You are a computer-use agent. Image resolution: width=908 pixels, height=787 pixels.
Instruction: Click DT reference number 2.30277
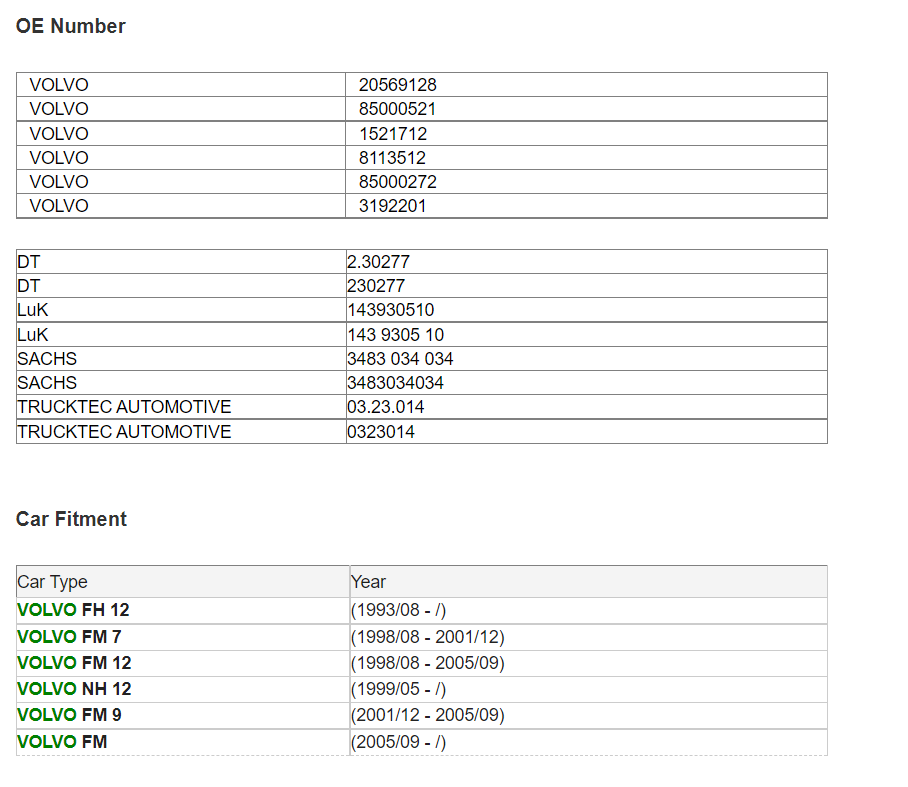(378, 262)
